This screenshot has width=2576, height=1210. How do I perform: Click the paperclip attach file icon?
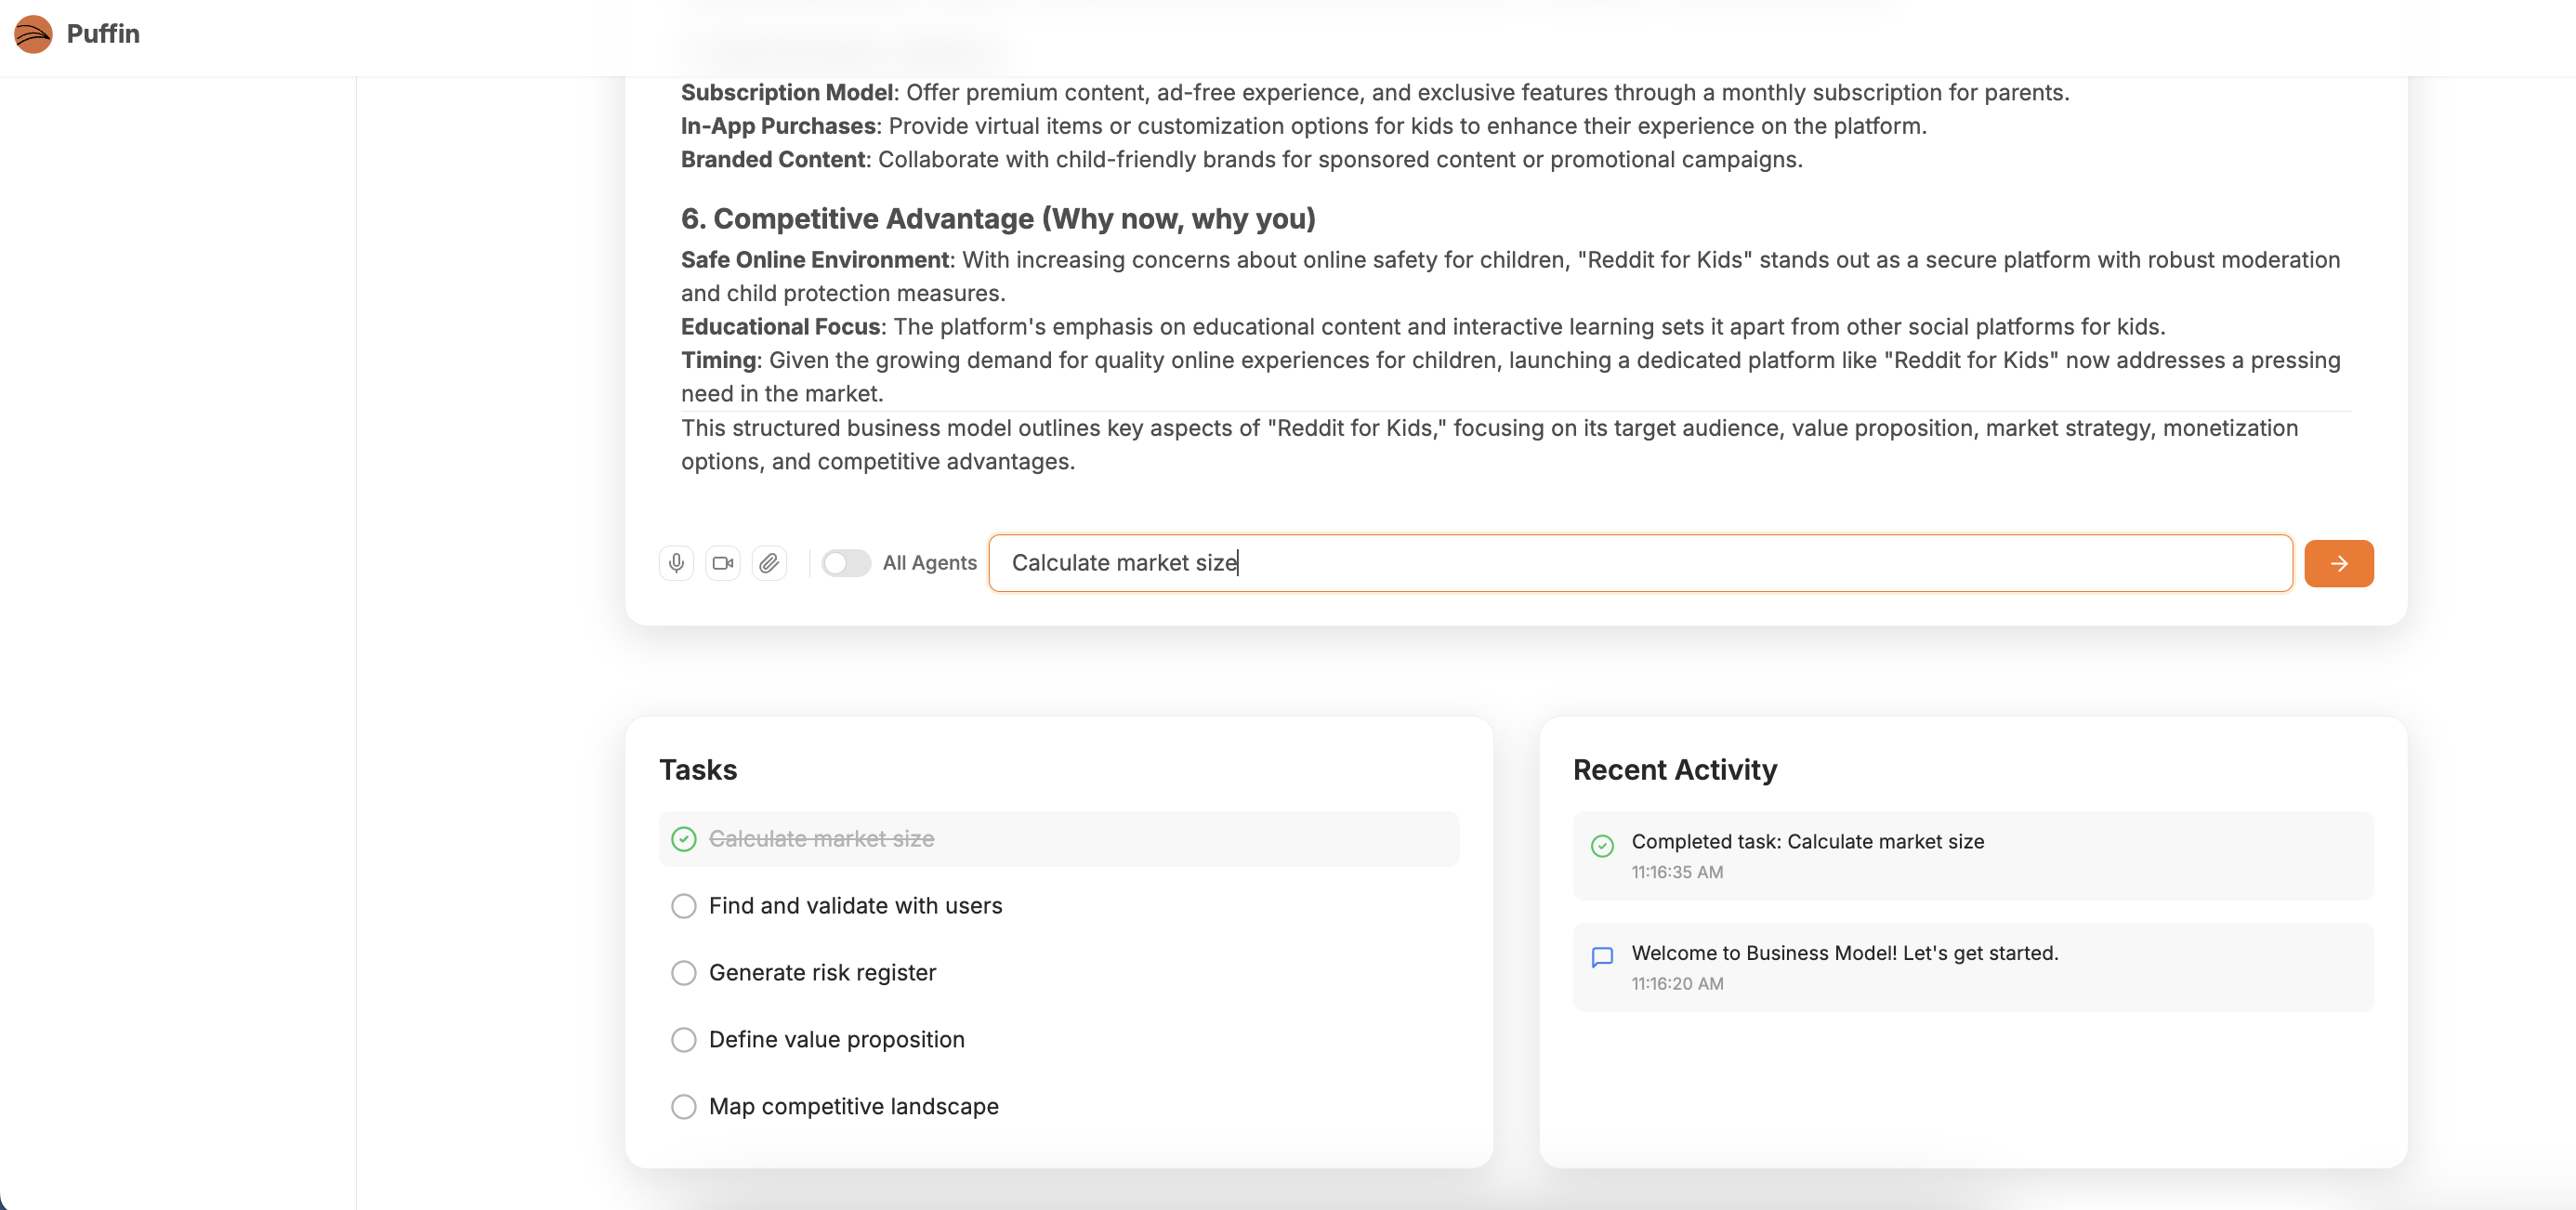[x=768, y=563]
